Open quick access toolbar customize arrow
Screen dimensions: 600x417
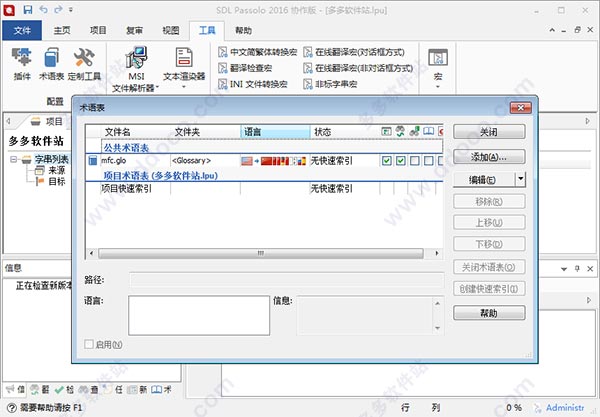(70, 10)
